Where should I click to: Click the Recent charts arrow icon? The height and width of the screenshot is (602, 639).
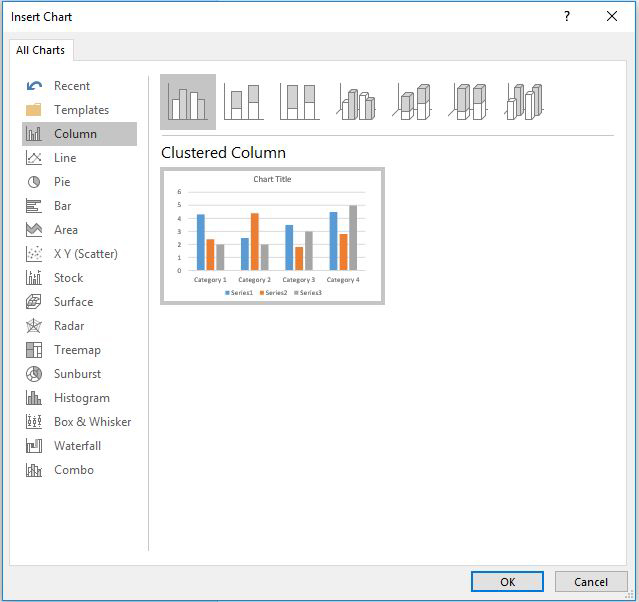coord(34,86)
